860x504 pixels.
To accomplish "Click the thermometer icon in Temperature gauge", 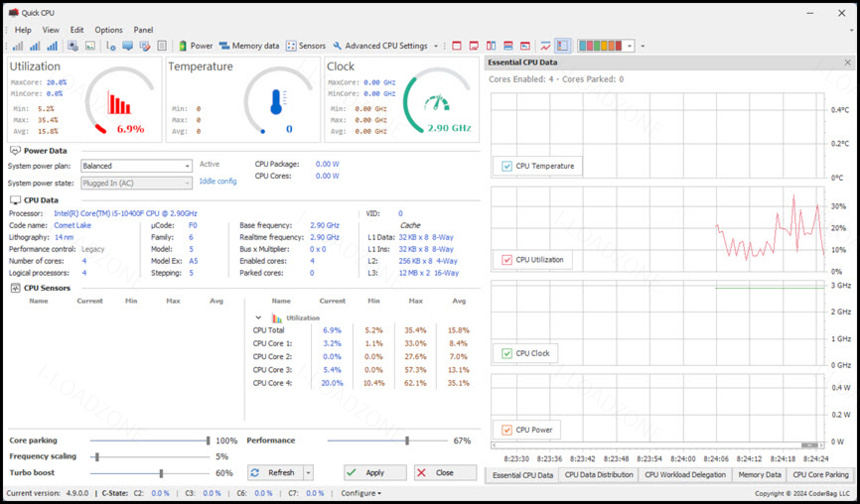I will click(x=278, y=102).
